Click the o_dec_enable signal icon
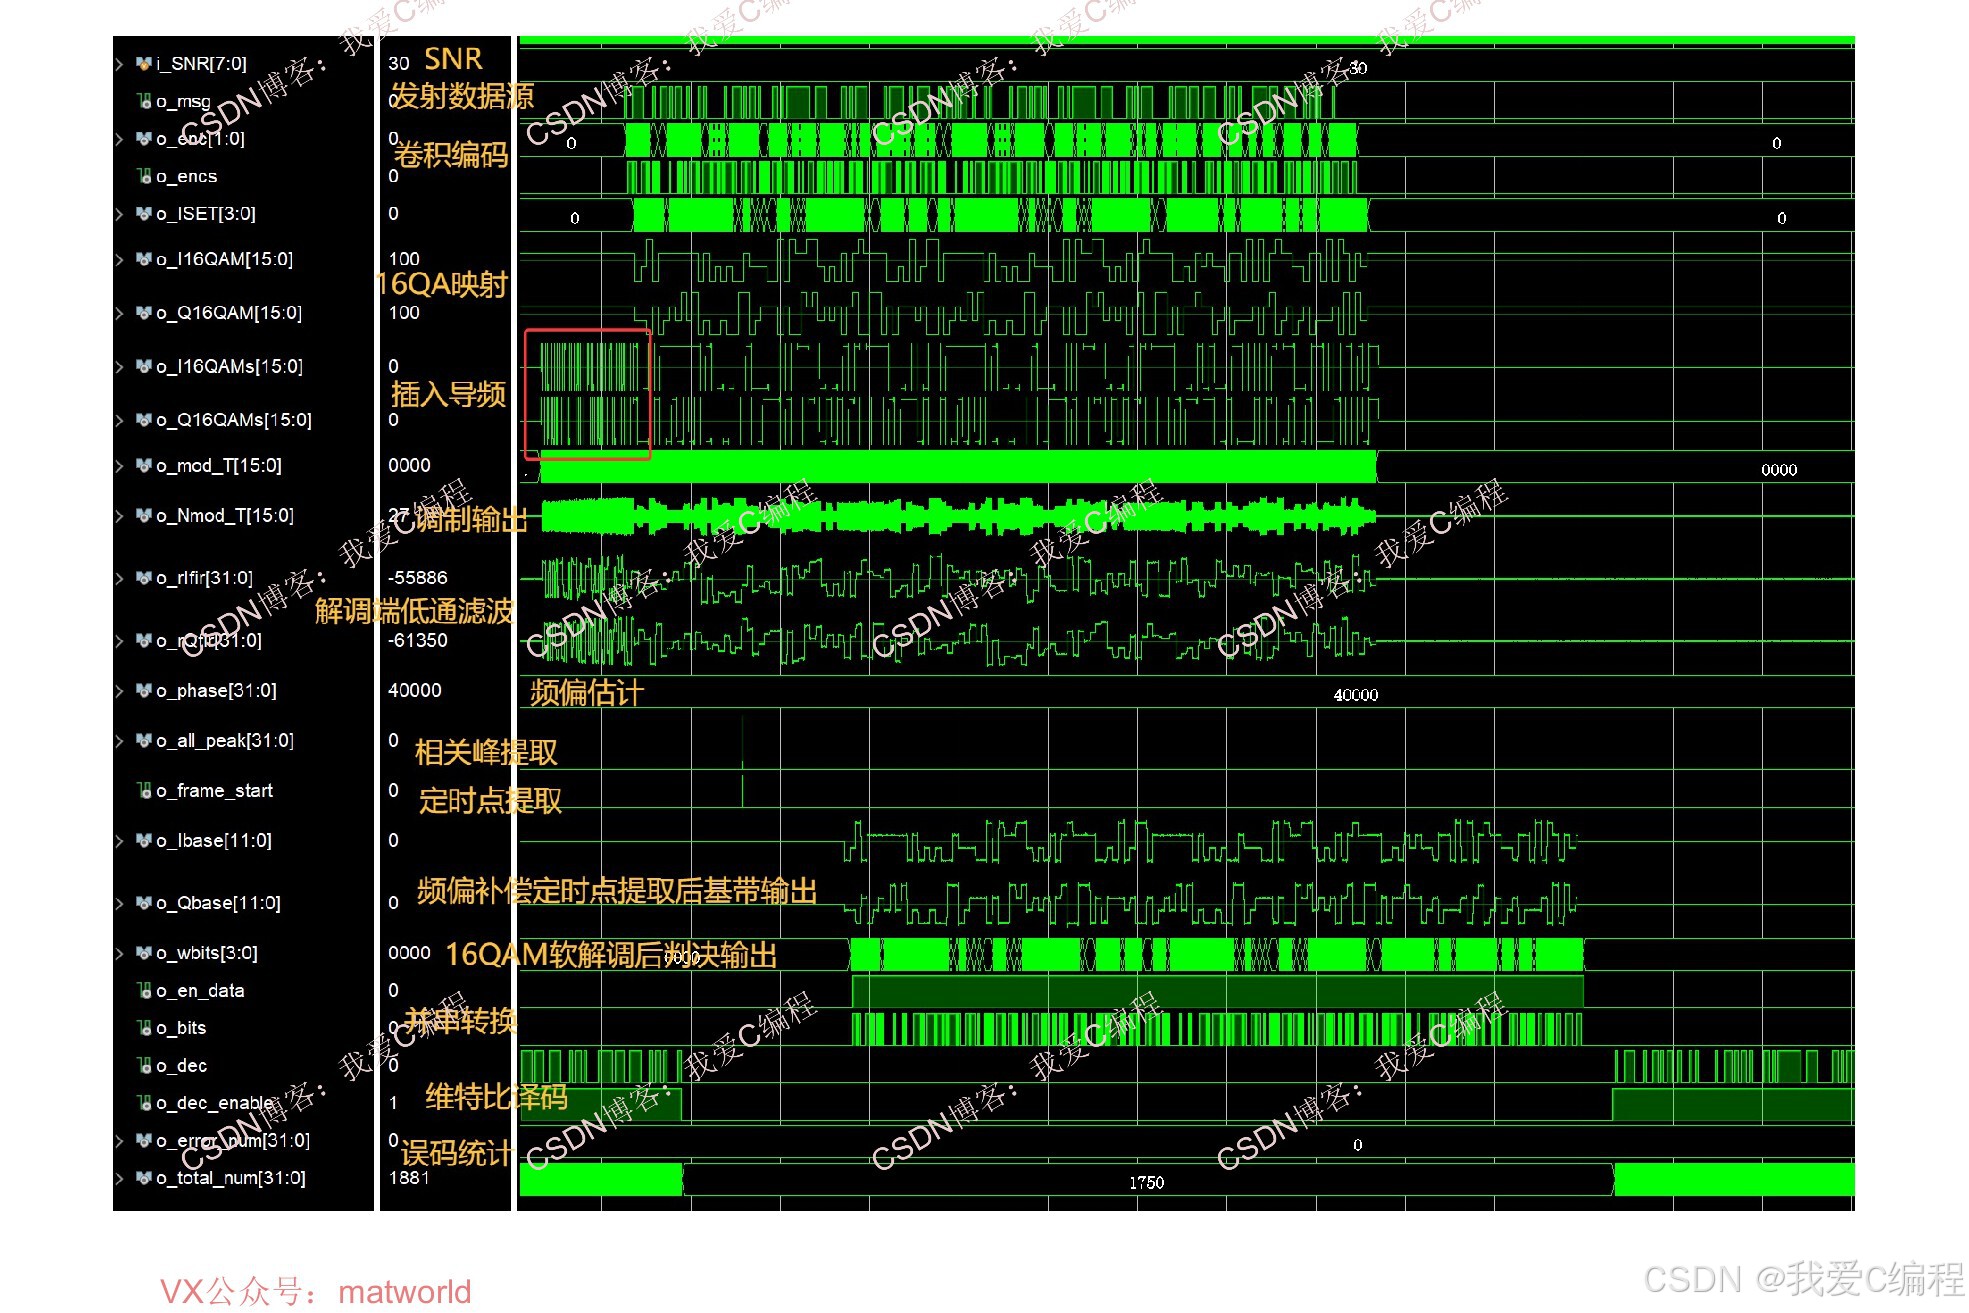 [144, 1103]
